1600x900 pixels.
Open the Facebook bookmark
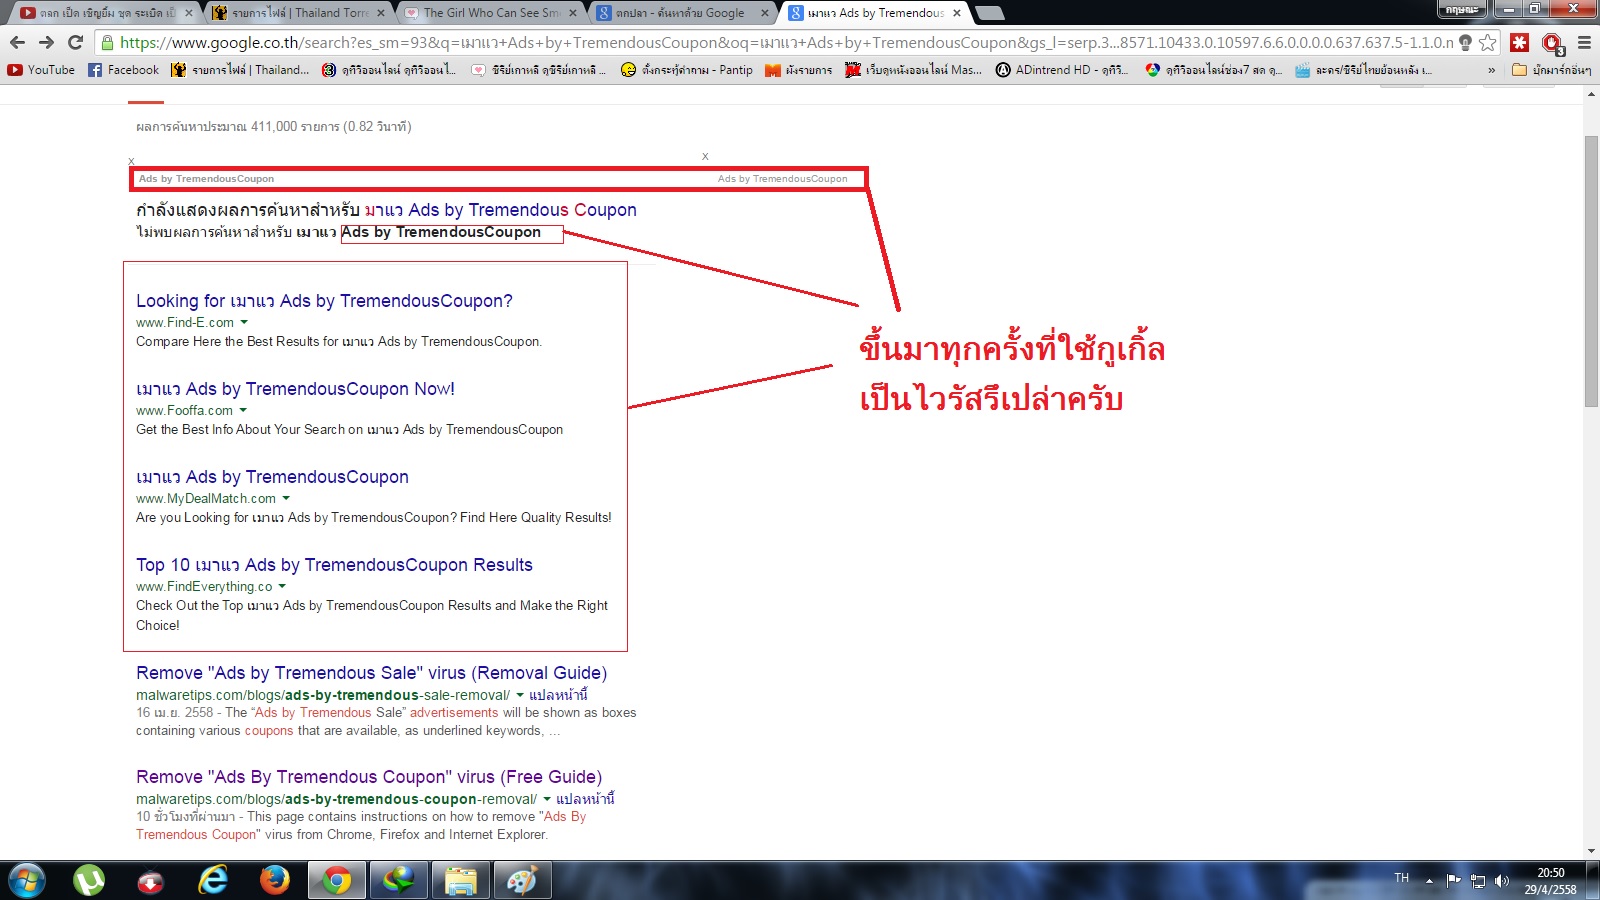click(123, 70)
